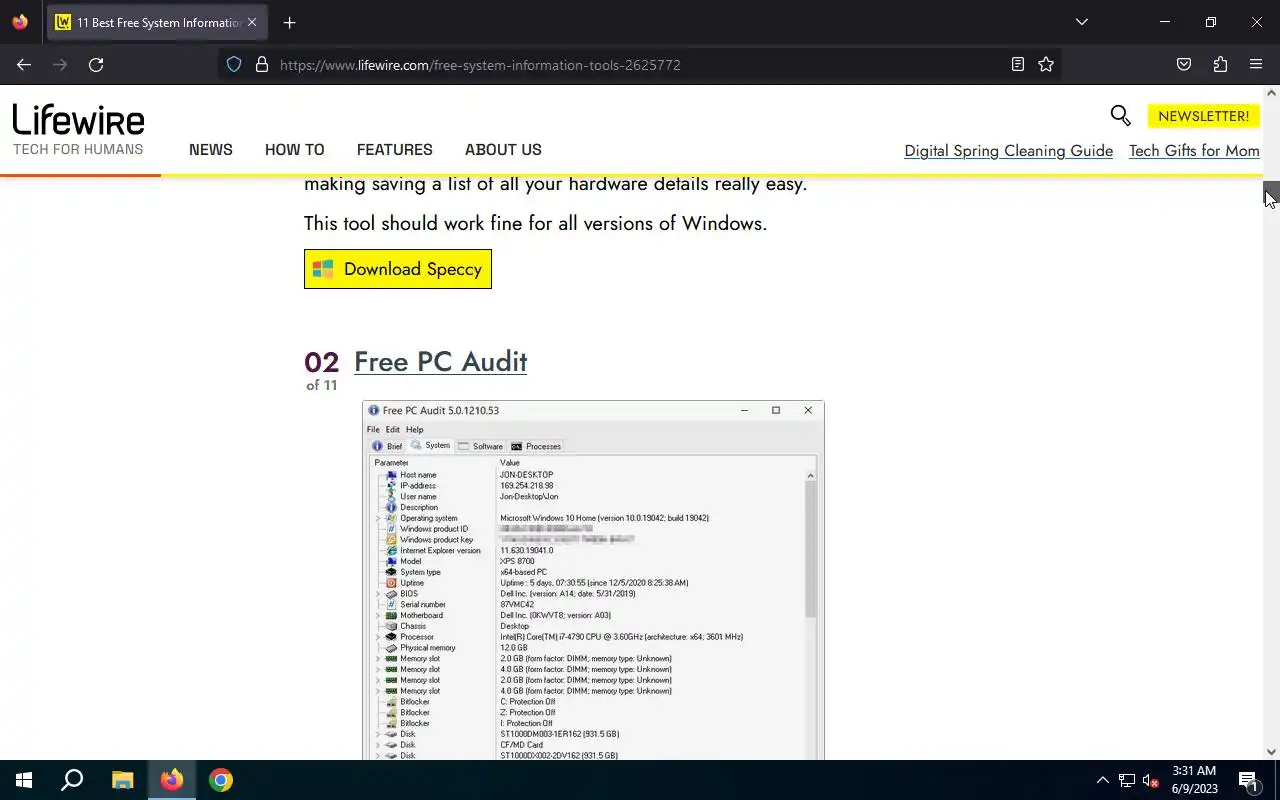Screen dimensions: 1280x800
Task: Click the address bar URL field
Action: pyautogui.click(x=640, y=64)
